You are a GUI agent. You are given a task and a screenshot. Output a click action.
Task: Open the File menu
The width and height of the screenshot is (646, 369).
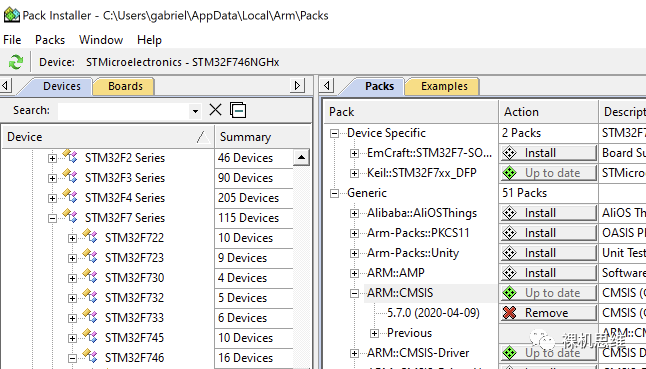tap(12, 40)
